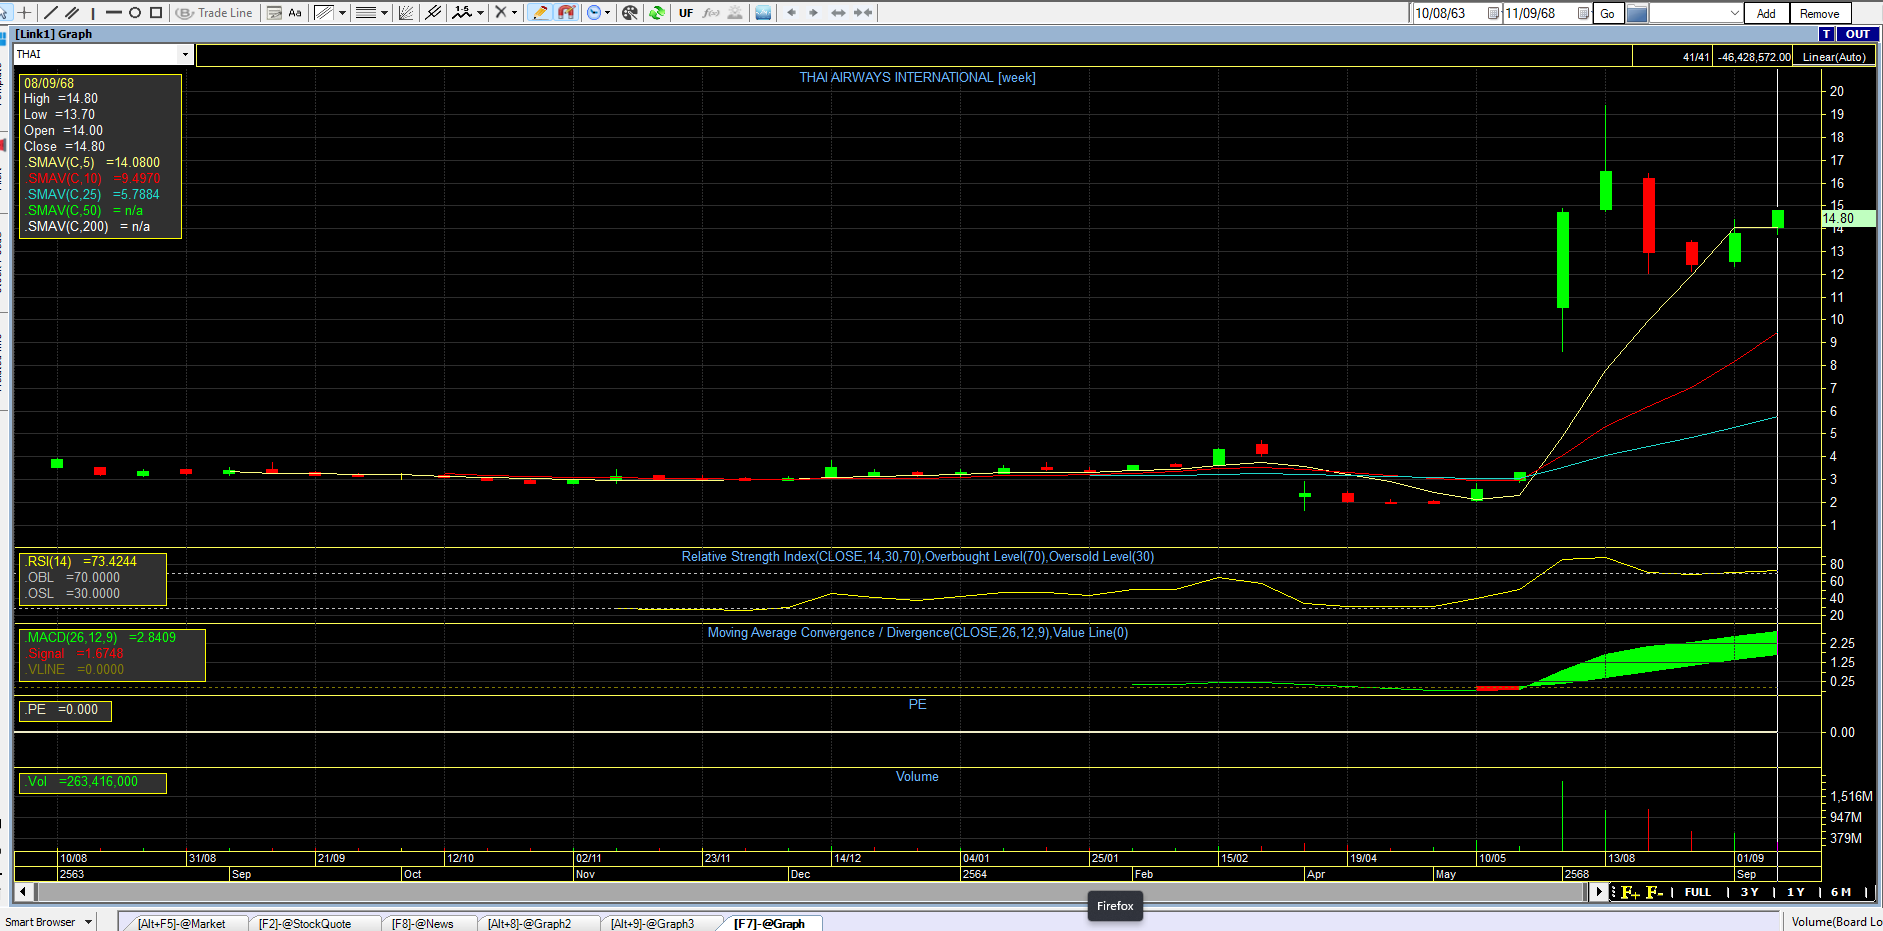Screen dimensions: 1883x931
Task: Expand the line style dropdown arrow
Action: pyautogui.click(x=343, y=13)
